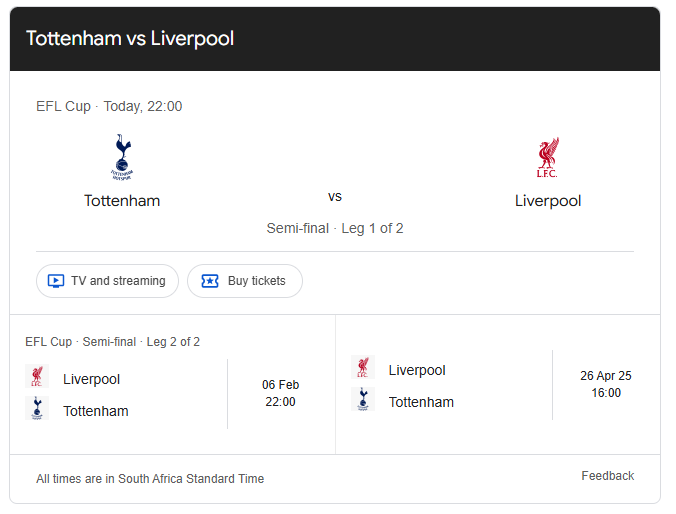Select the Tottenham team name under crest
Viewport: 676px width, 514px height.
(122, 201)
